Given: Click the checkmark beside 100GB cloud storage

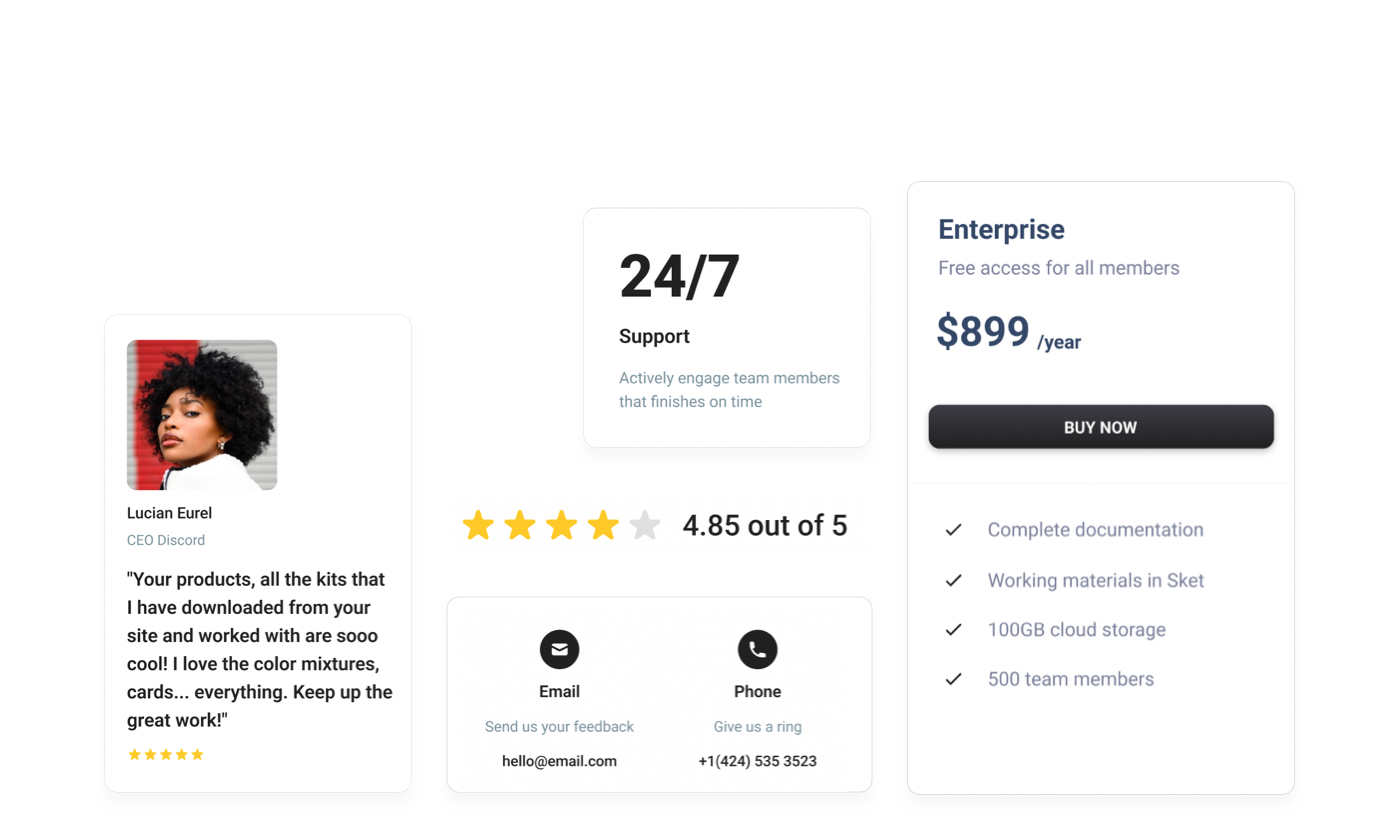Looking at the screenshot, I should [953, 630].
